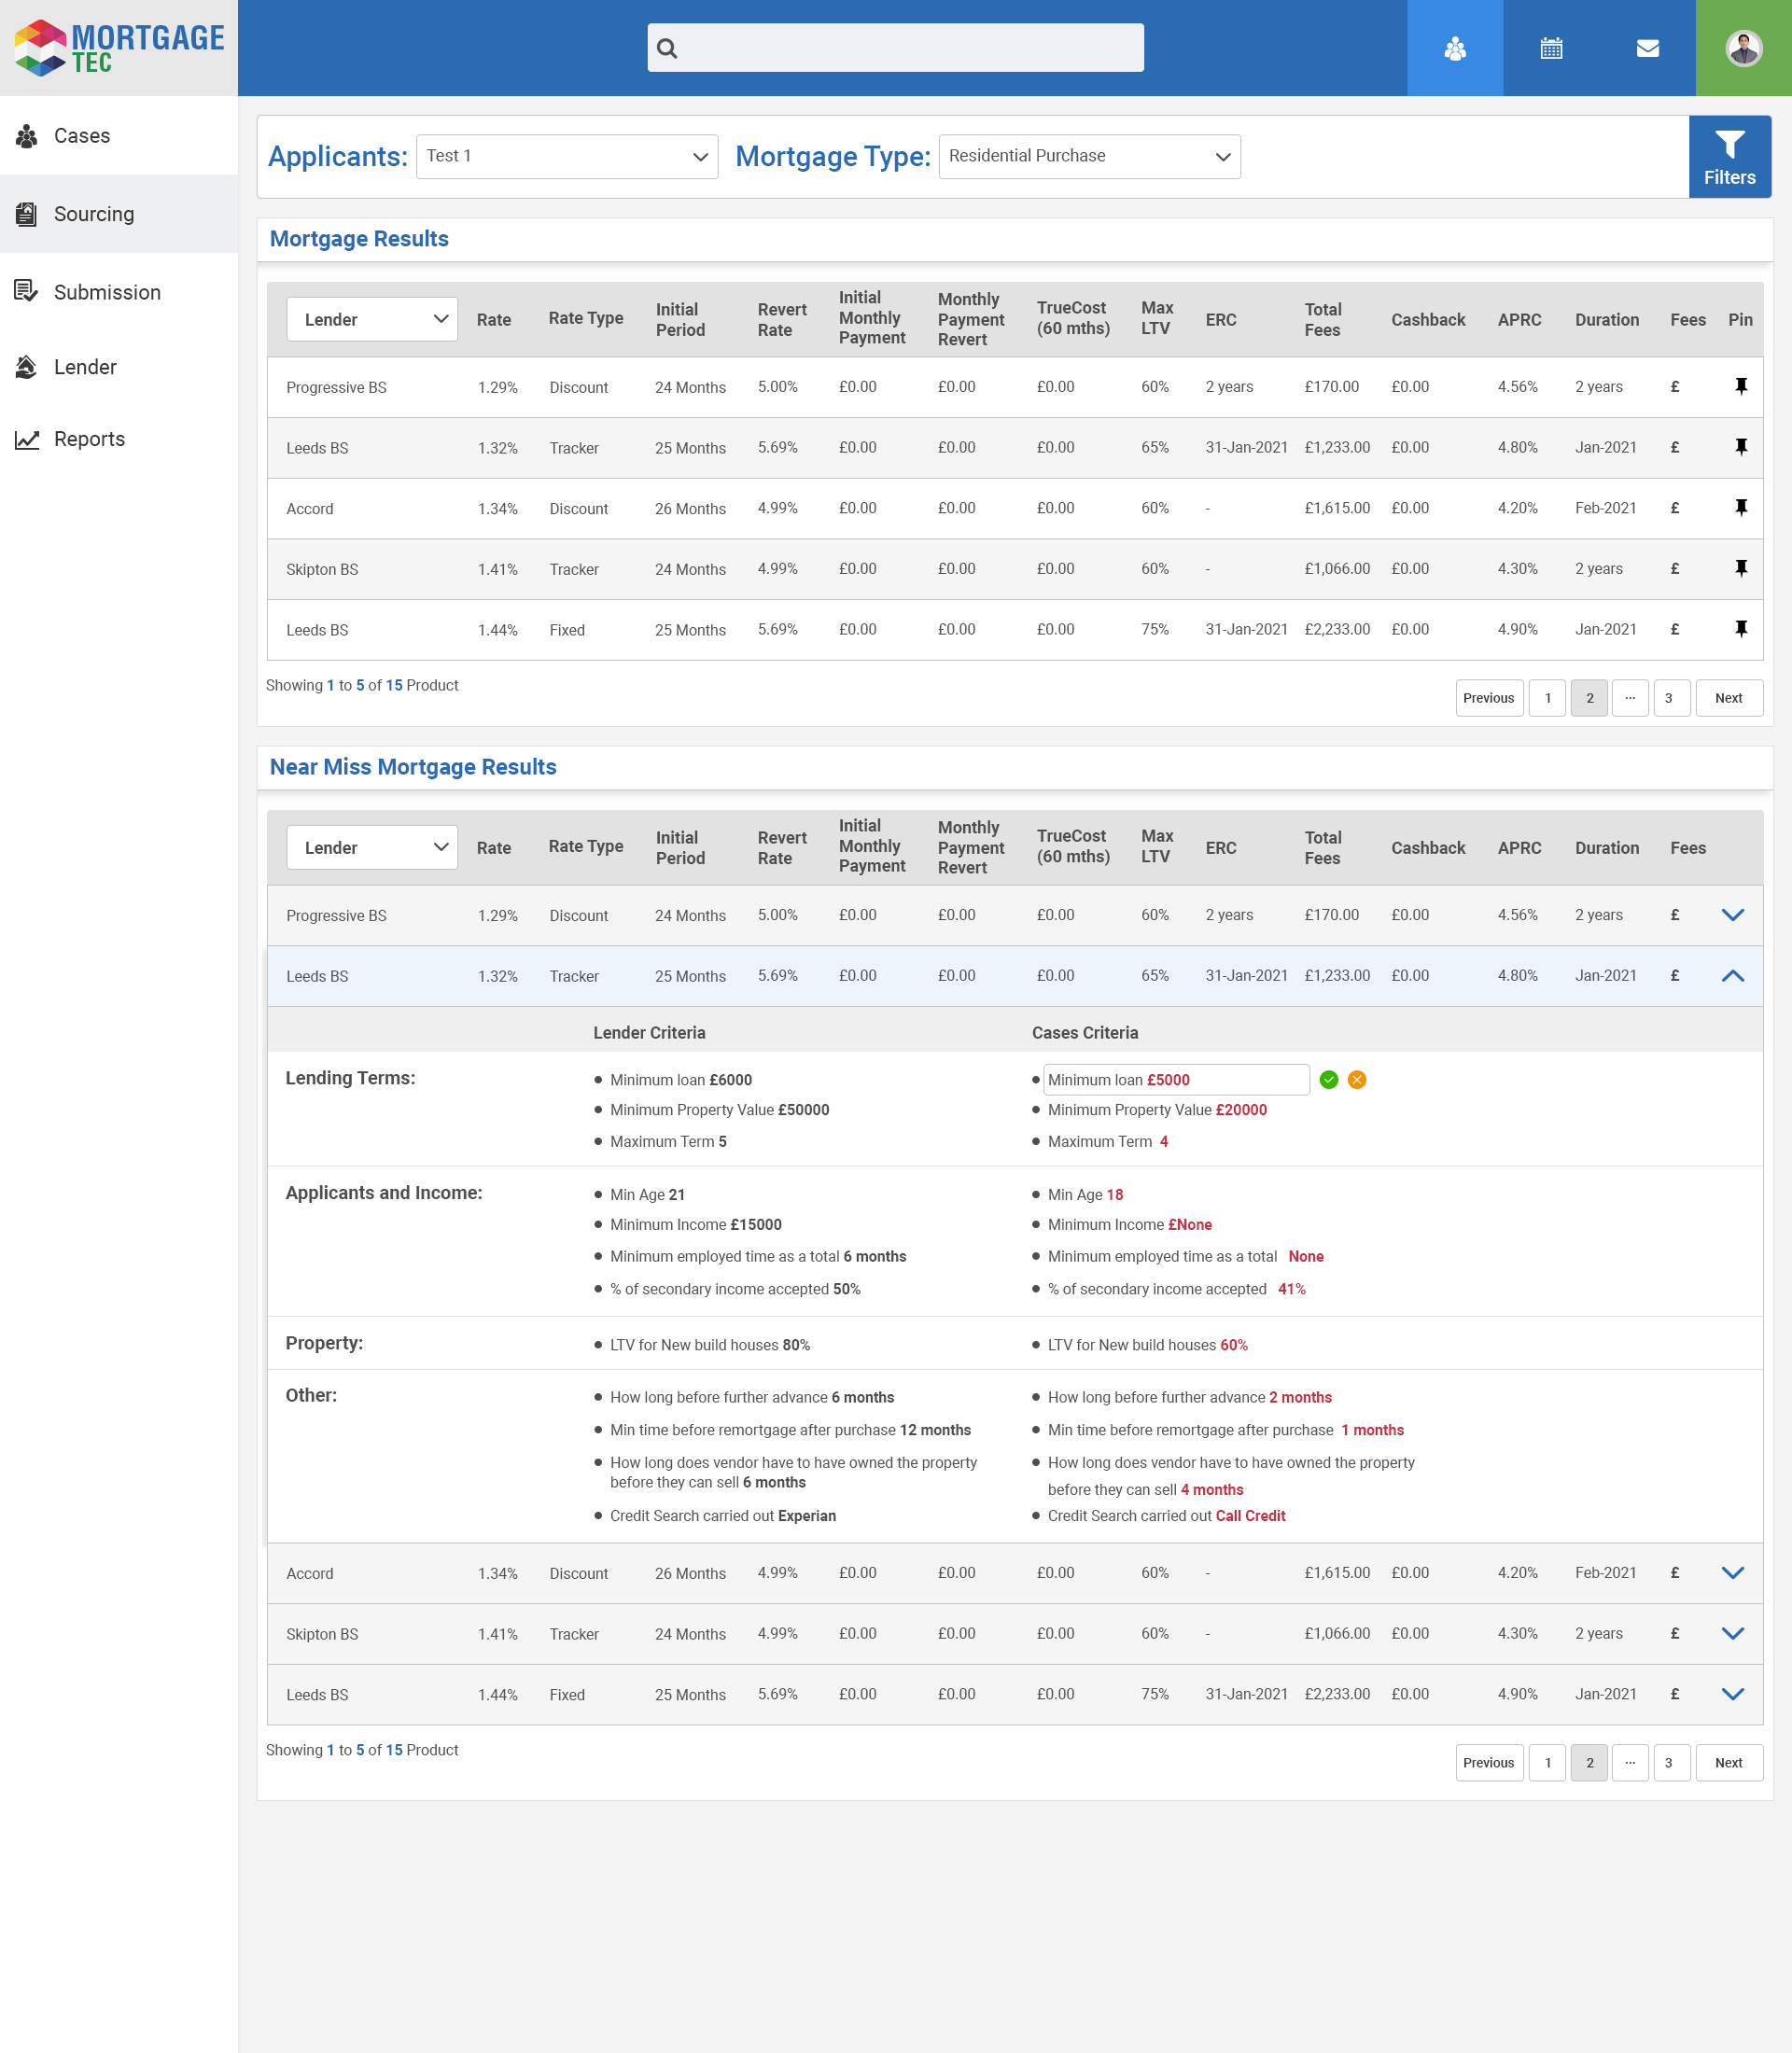
Task: Expand the Accord near-miss row details
Action: point(1732,1572)
